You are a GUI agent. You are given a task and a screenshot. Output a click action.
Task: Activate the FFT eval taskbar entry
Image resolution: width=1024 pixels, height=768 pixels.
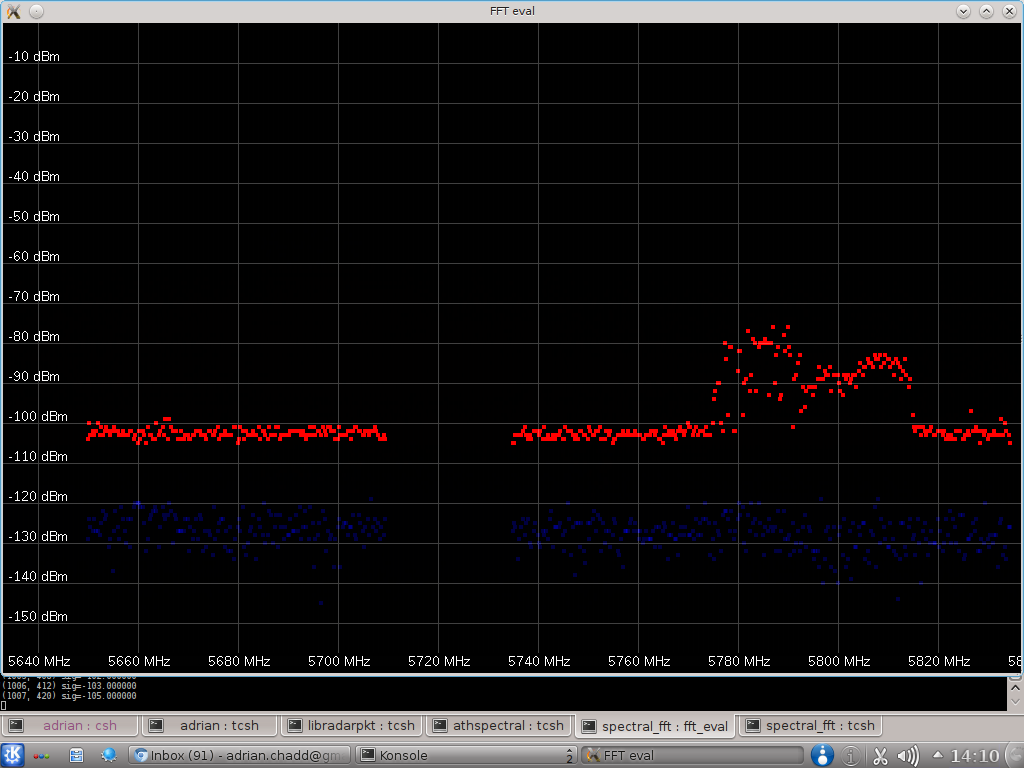[692, 756]
